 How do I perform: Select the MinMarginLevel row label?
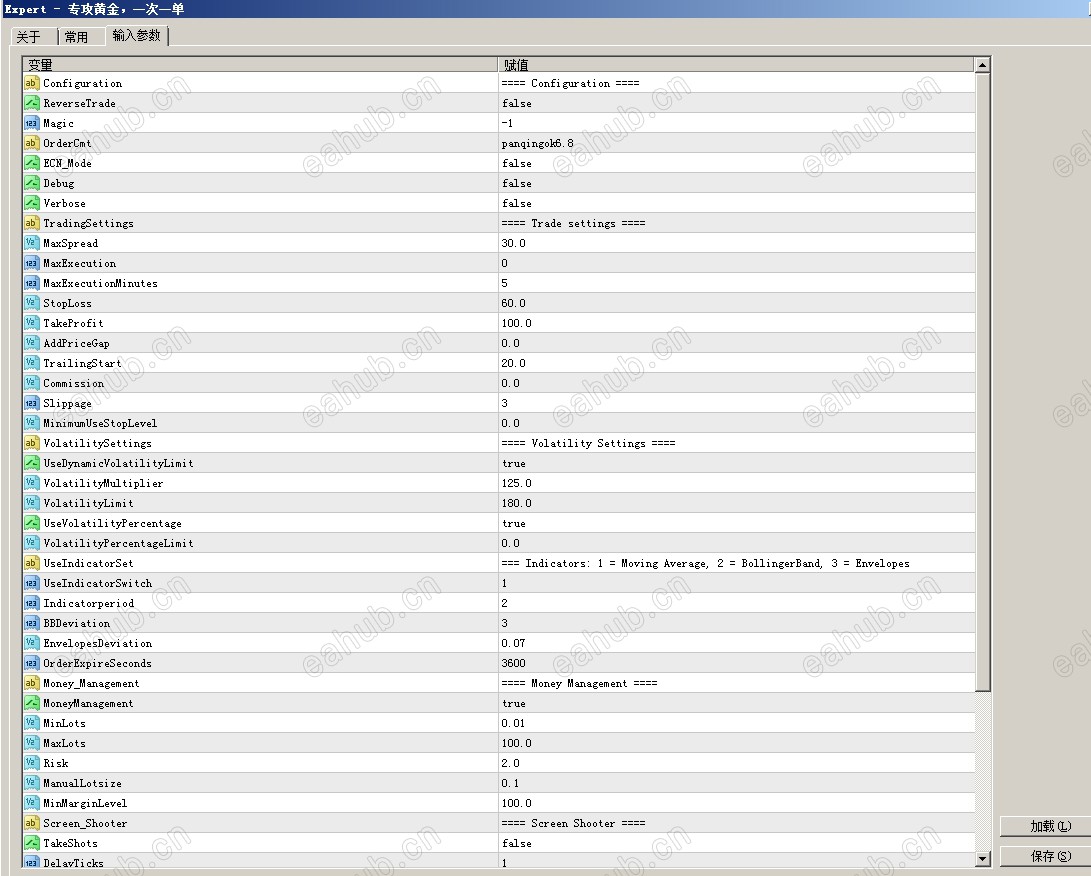click(x=85, y=804)
